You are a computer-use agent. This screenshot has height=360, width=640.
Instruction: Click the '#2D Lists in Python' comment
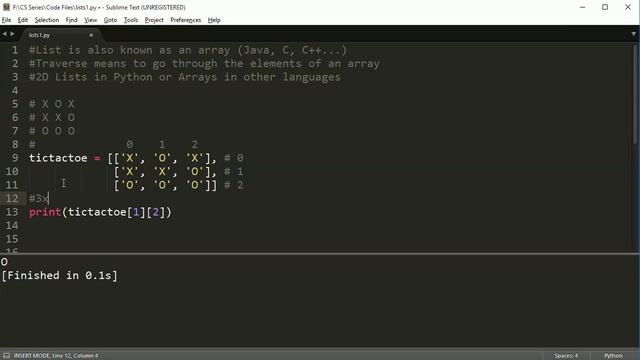(x=184, y=77)
